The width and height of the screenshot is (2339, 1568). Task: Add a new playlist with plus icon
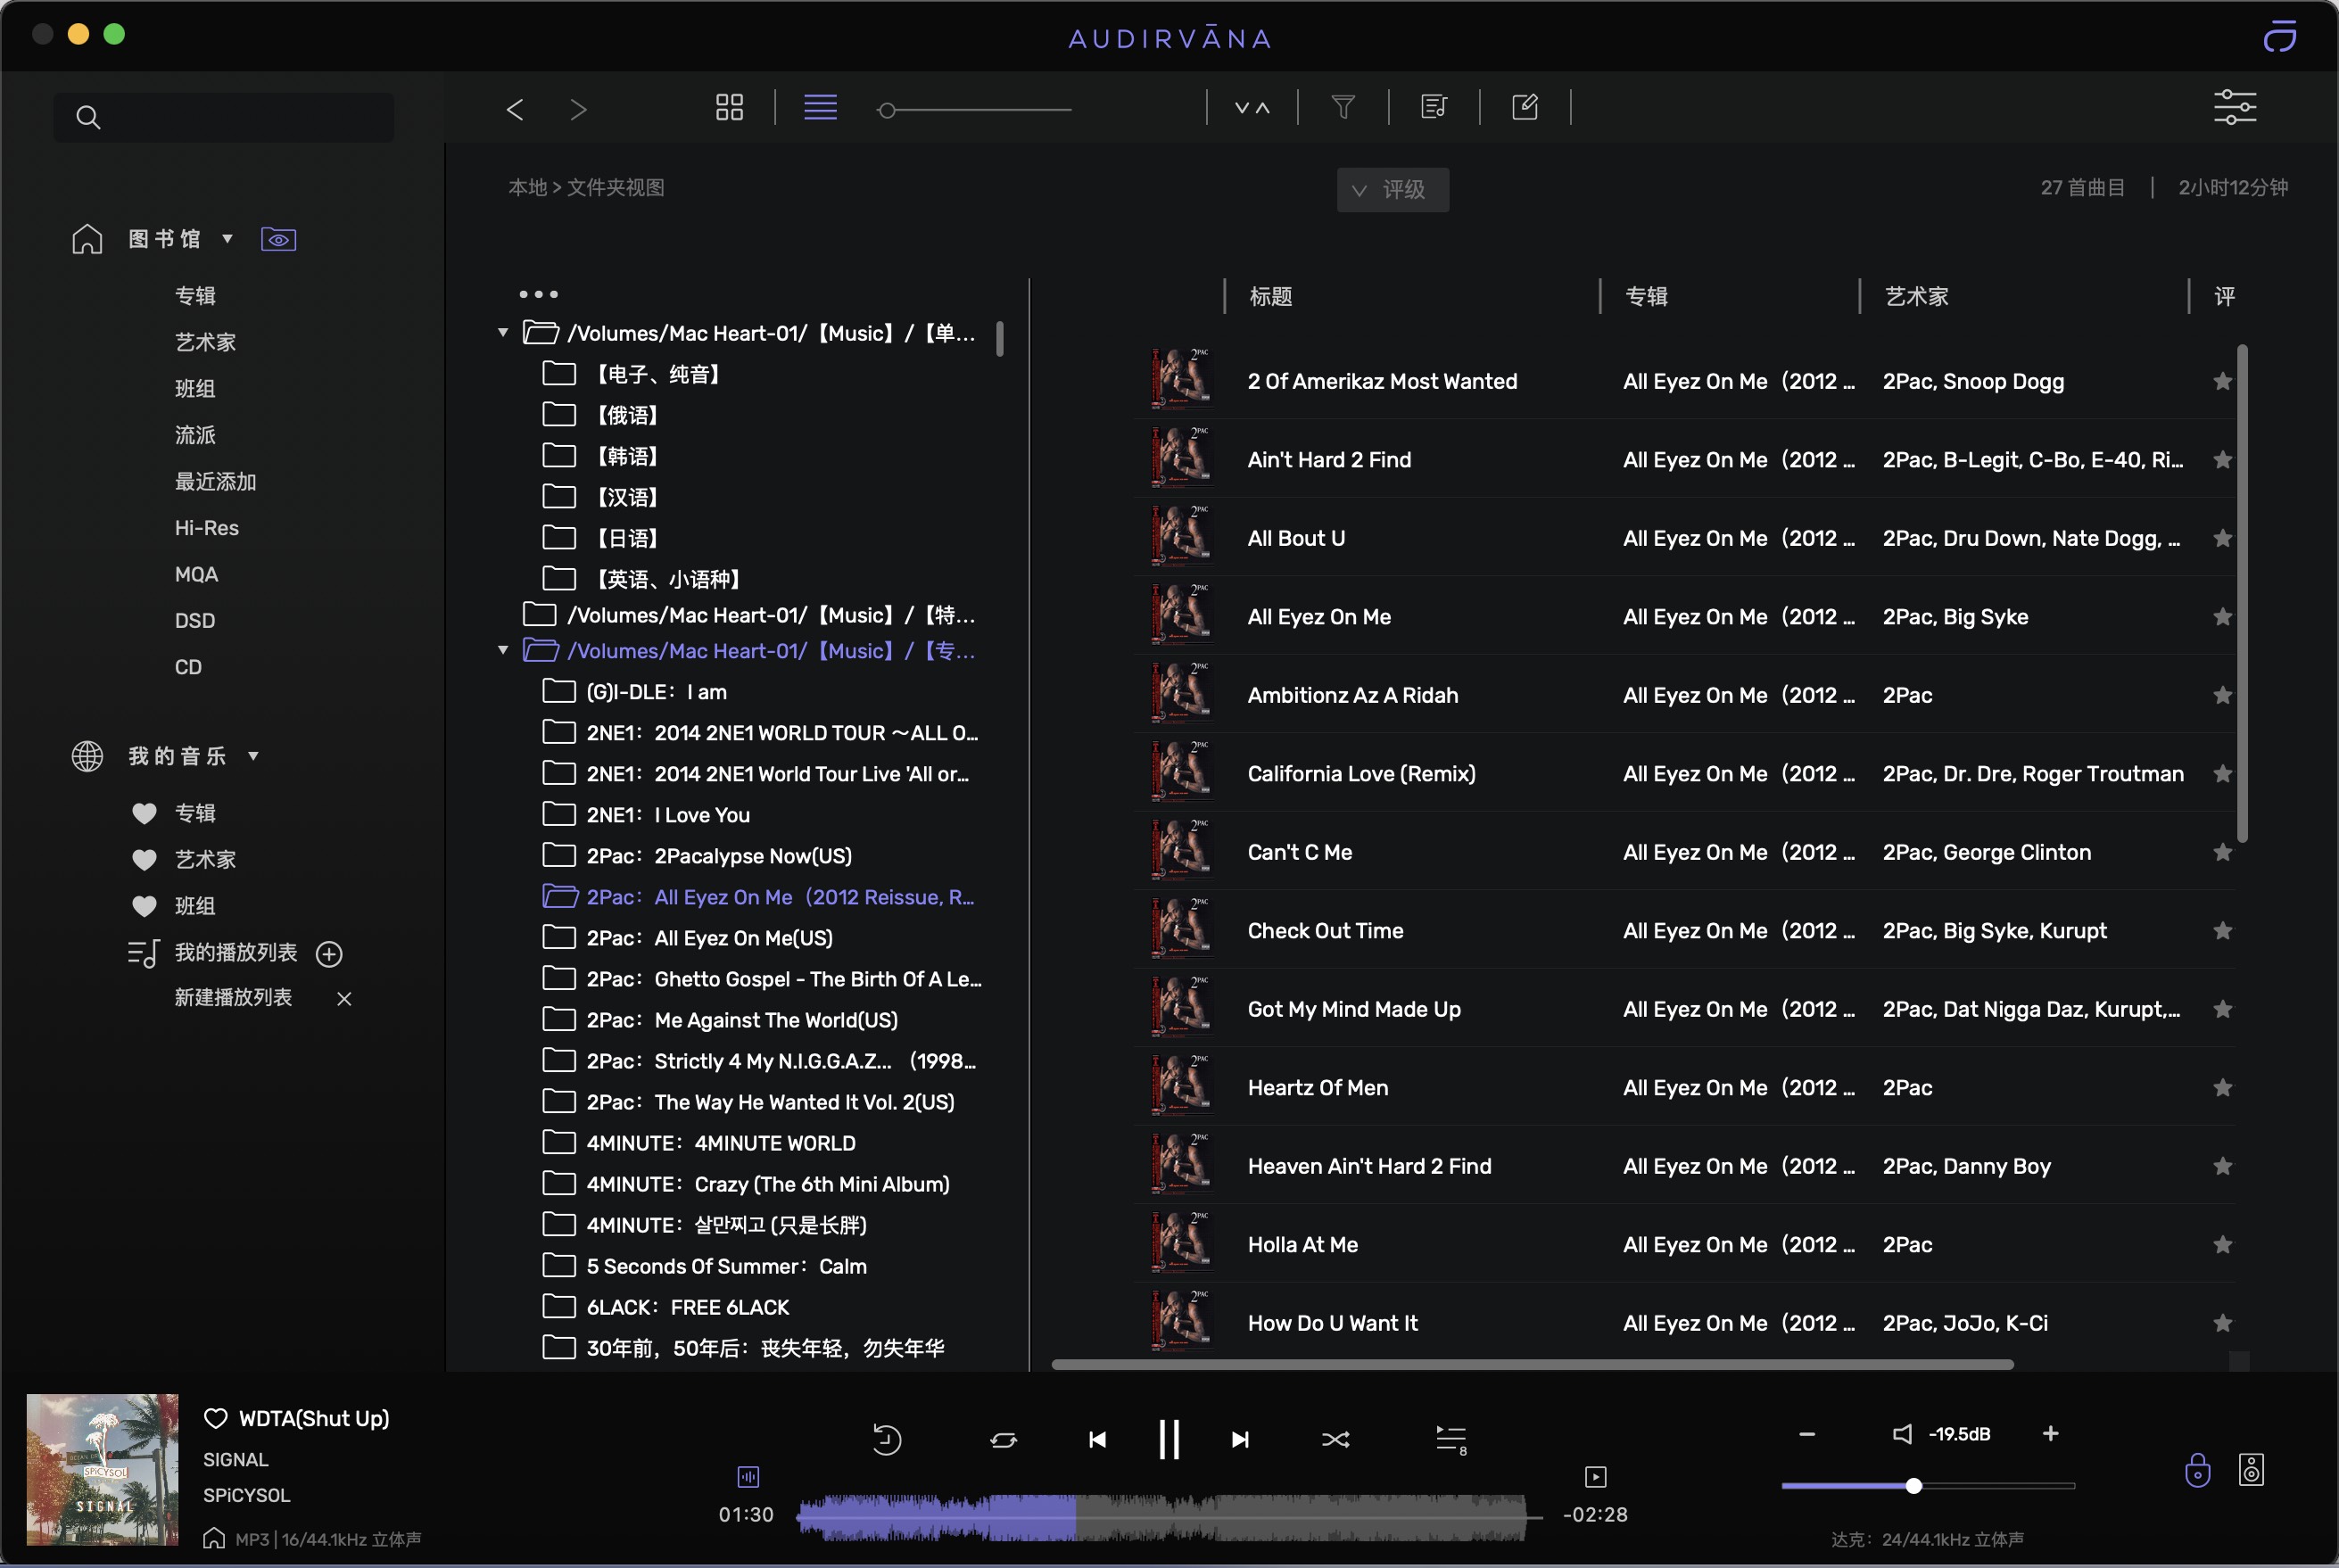coord(329,954)
